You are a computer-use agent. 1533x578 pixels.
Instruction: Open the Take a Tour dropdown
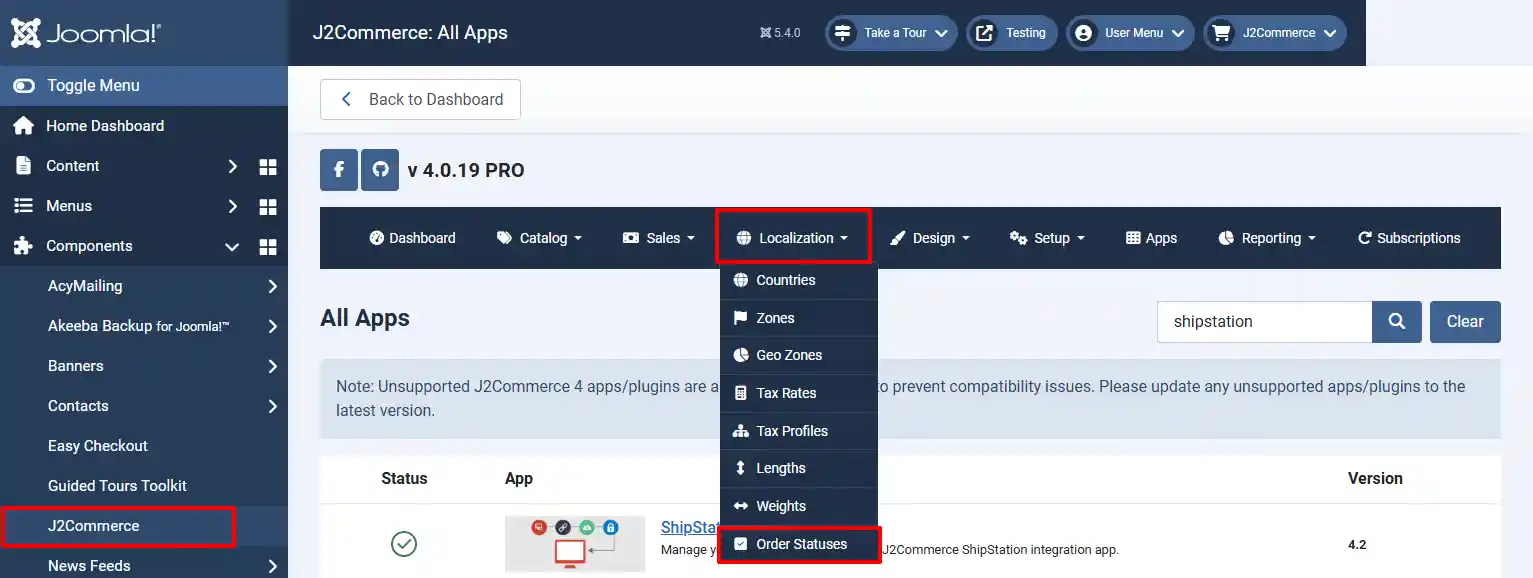(x=892, y=33)
